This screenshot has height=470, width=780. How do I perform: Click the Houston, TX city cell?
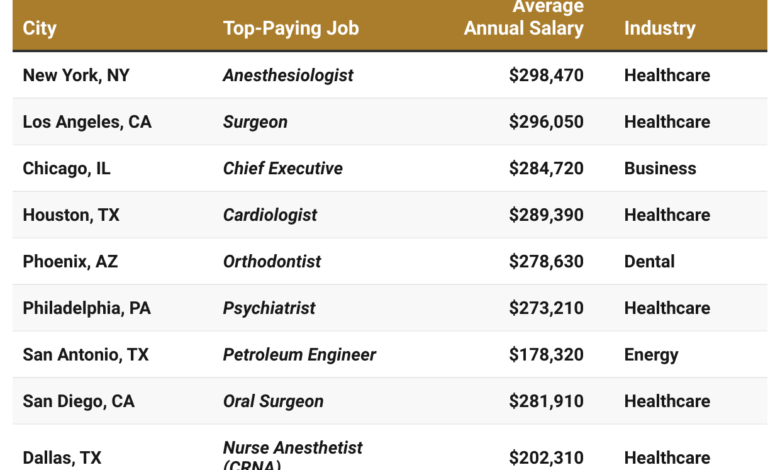point(72,215)
